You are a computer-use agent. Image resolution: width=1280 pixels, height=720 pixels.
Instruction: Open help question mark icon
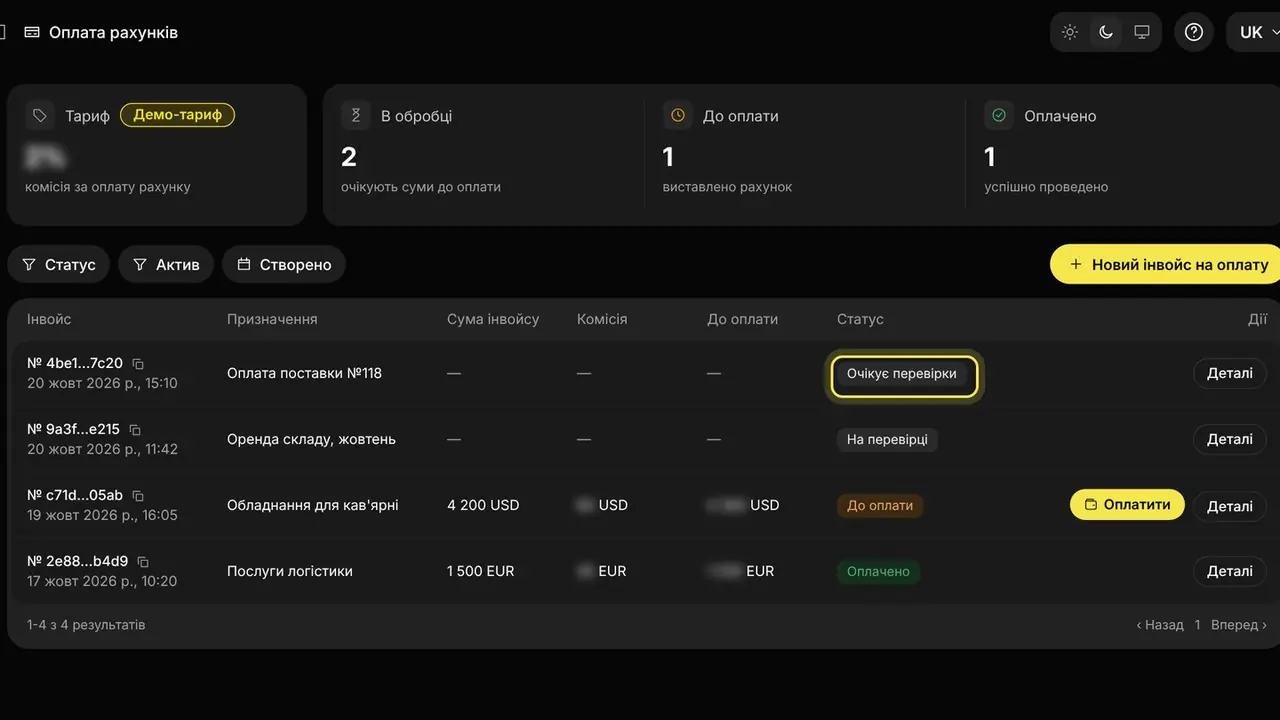tap(1194, 32)
